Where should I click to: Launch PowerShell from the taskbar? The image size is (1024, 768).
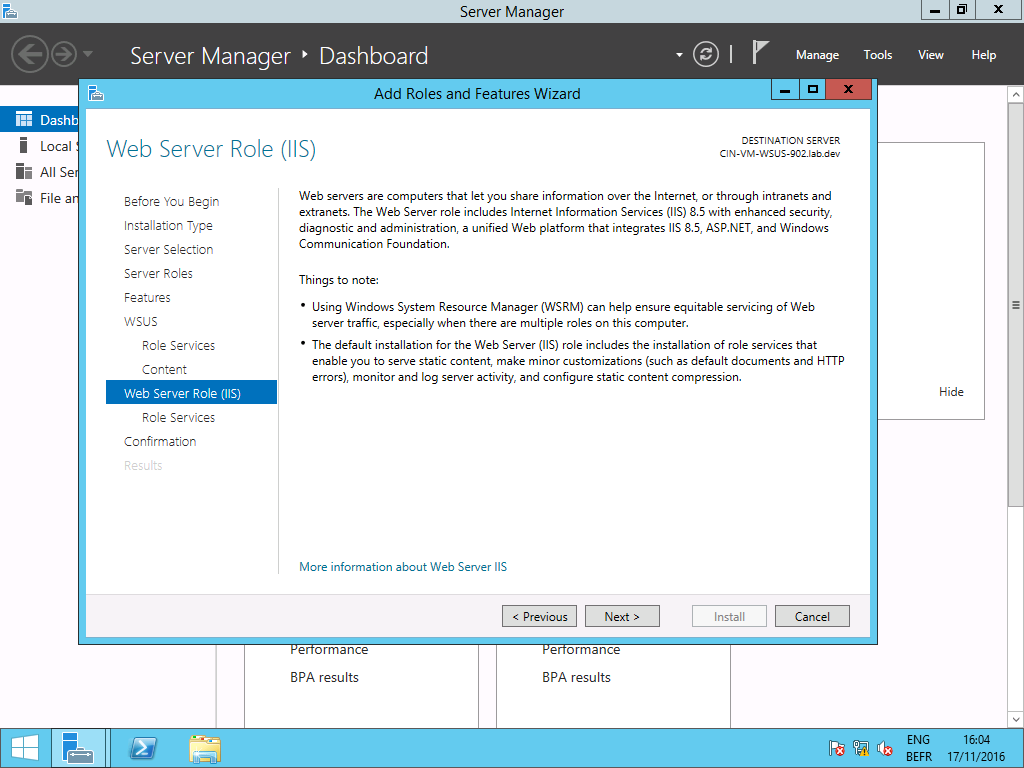(x=143, y=748)
